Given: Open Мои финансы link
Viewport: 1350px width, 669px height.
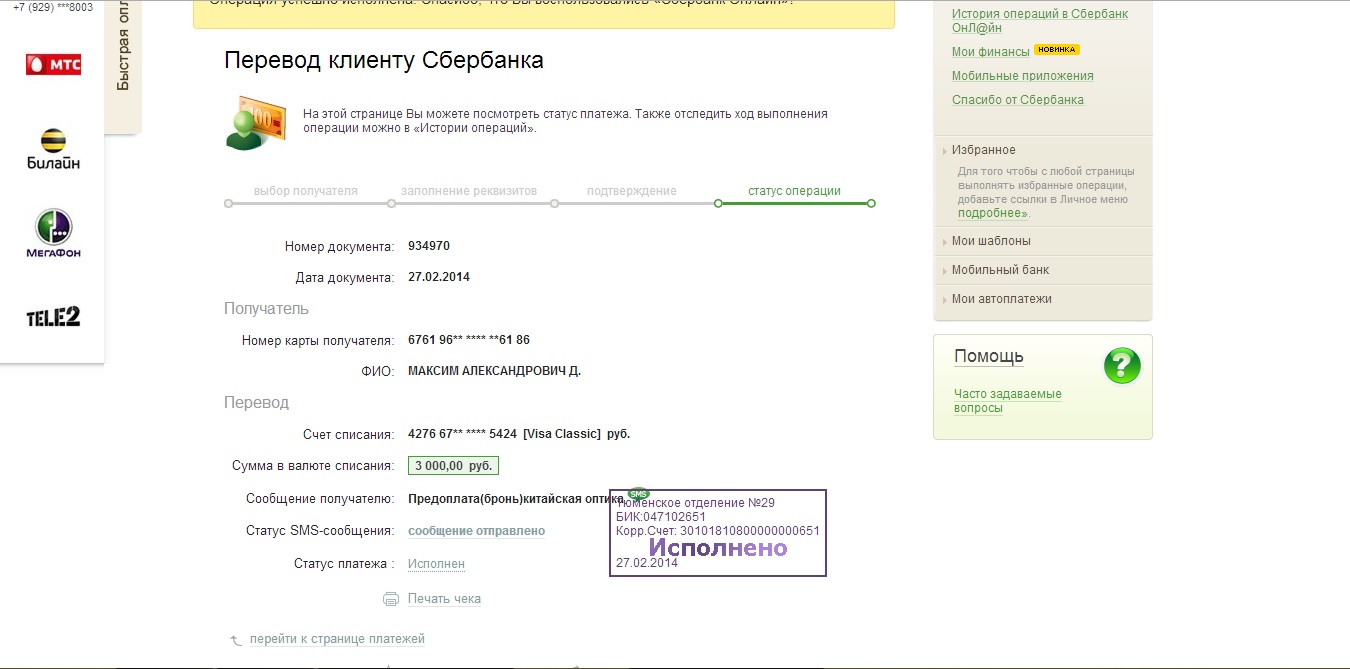Looking at the screenshot, I should (x=990, y=52).
